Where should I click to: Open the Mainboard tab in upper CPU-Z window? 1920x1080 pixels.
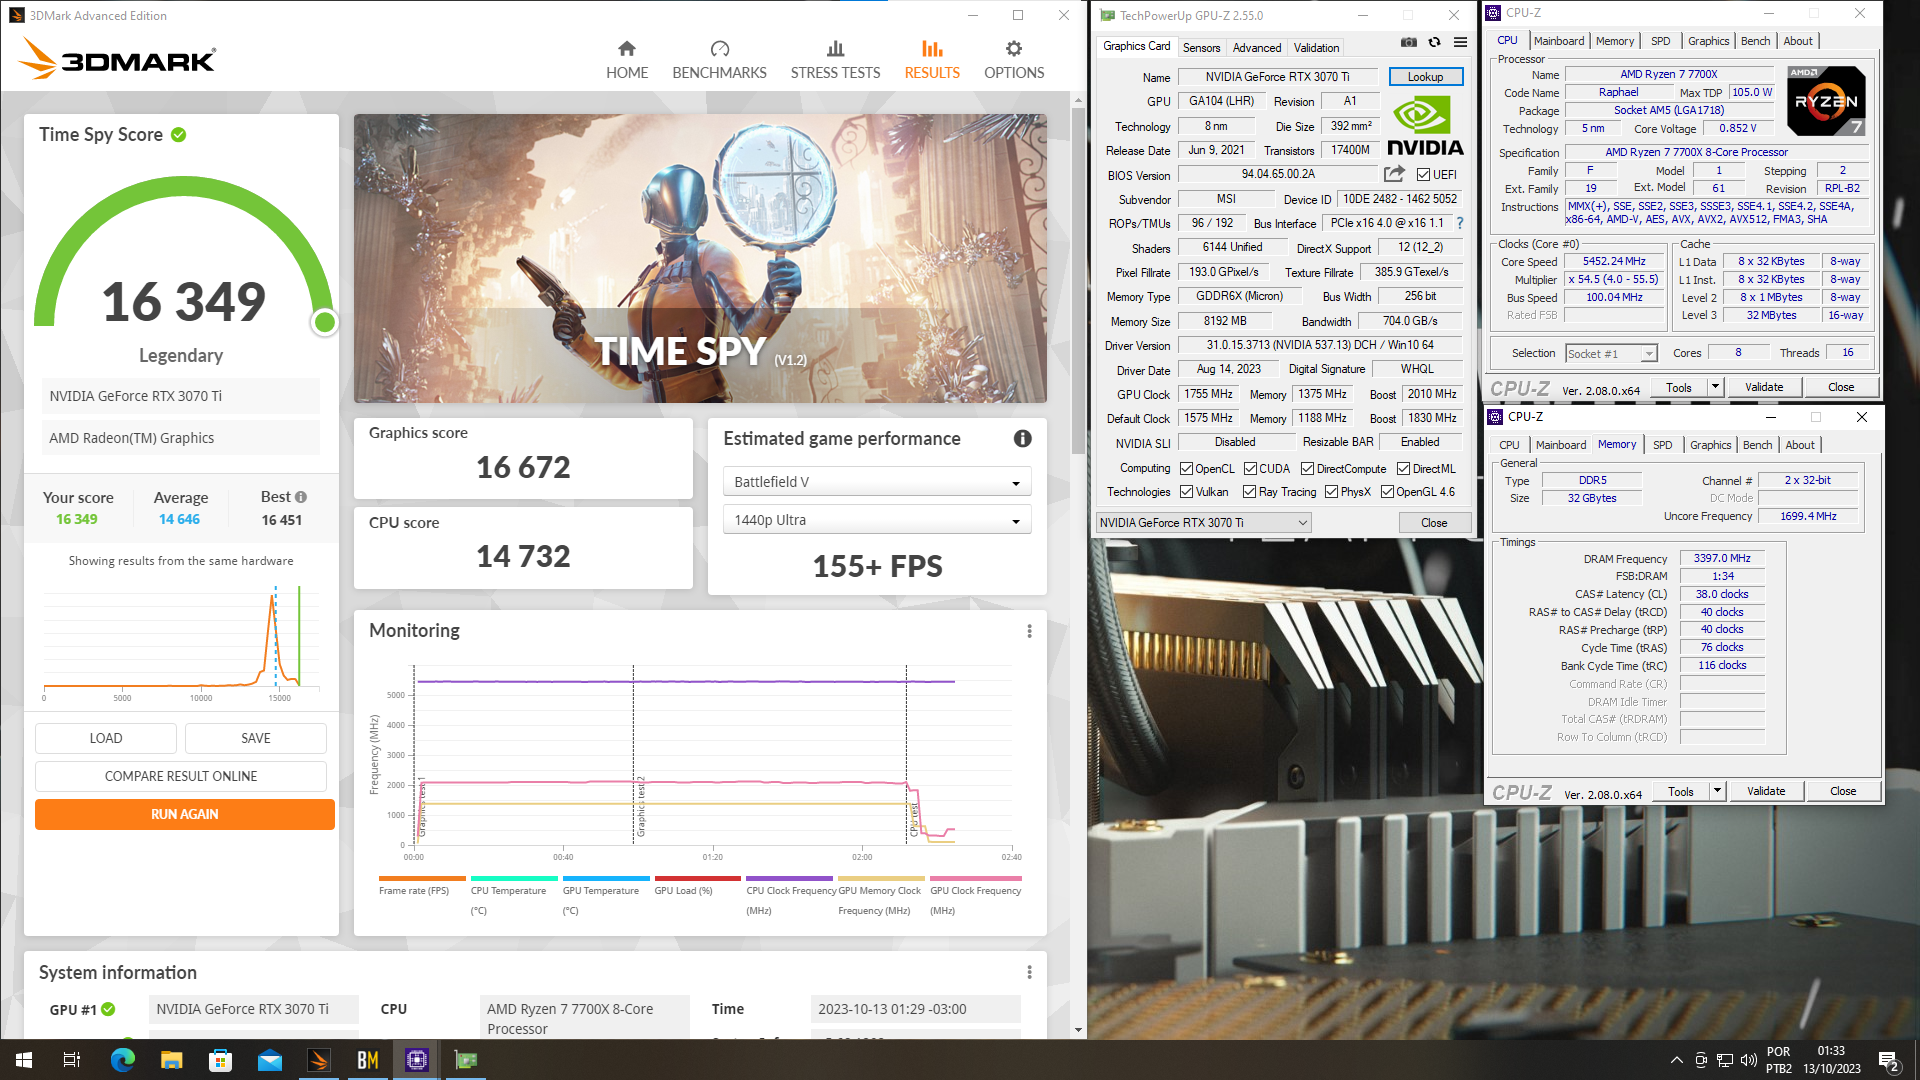[x=1558, y=41]
